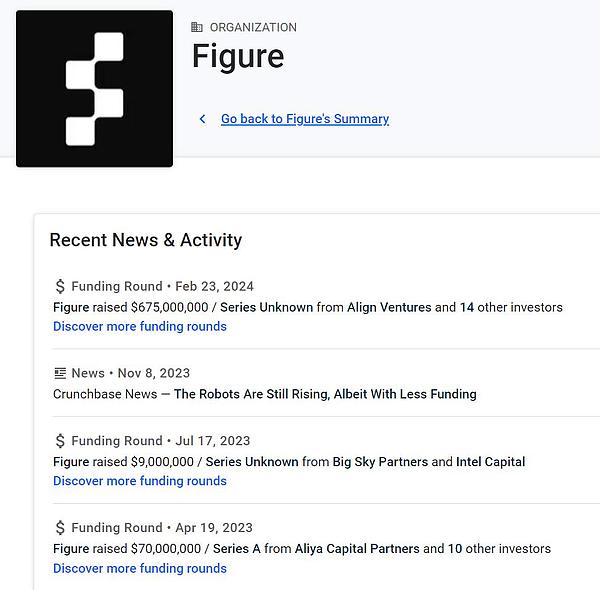
Task: Open the Align Ventures investor link
Action: [389, 307]
